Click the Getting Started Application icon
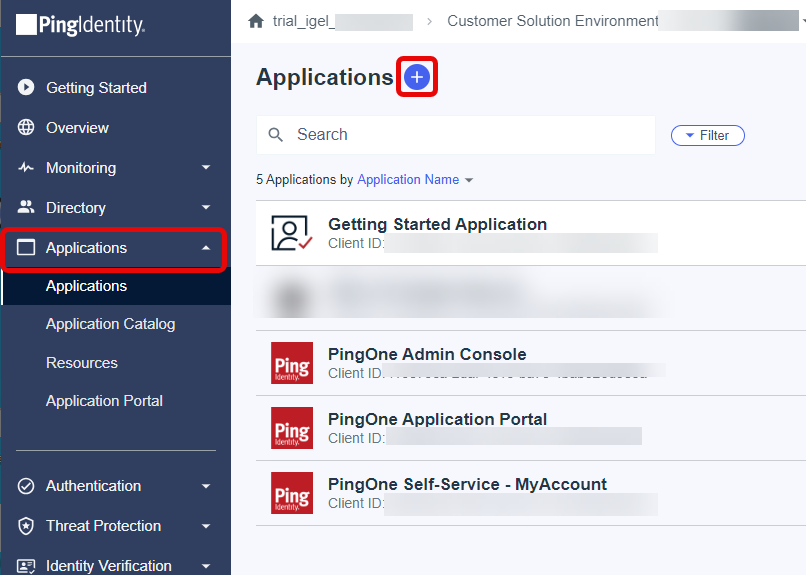The height and width of the screenshot is (575, 806). 292,233
